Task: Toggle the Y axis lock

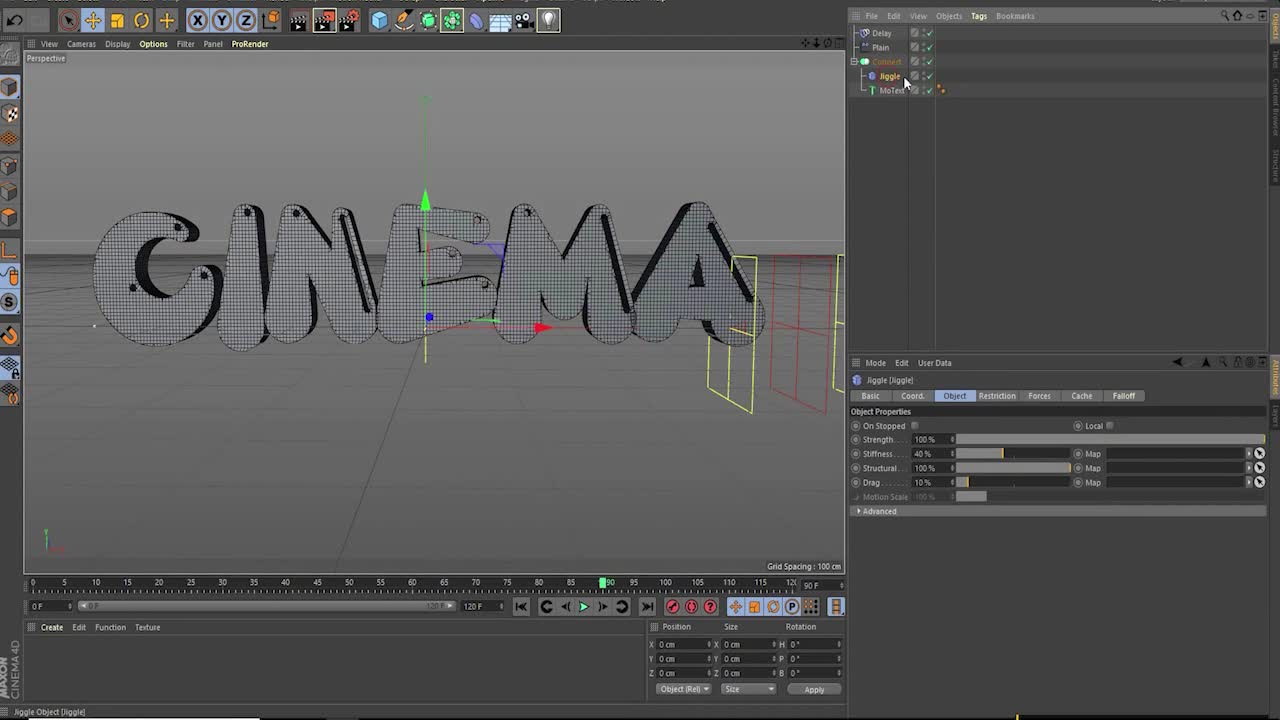Action: (x=222, y=20)
